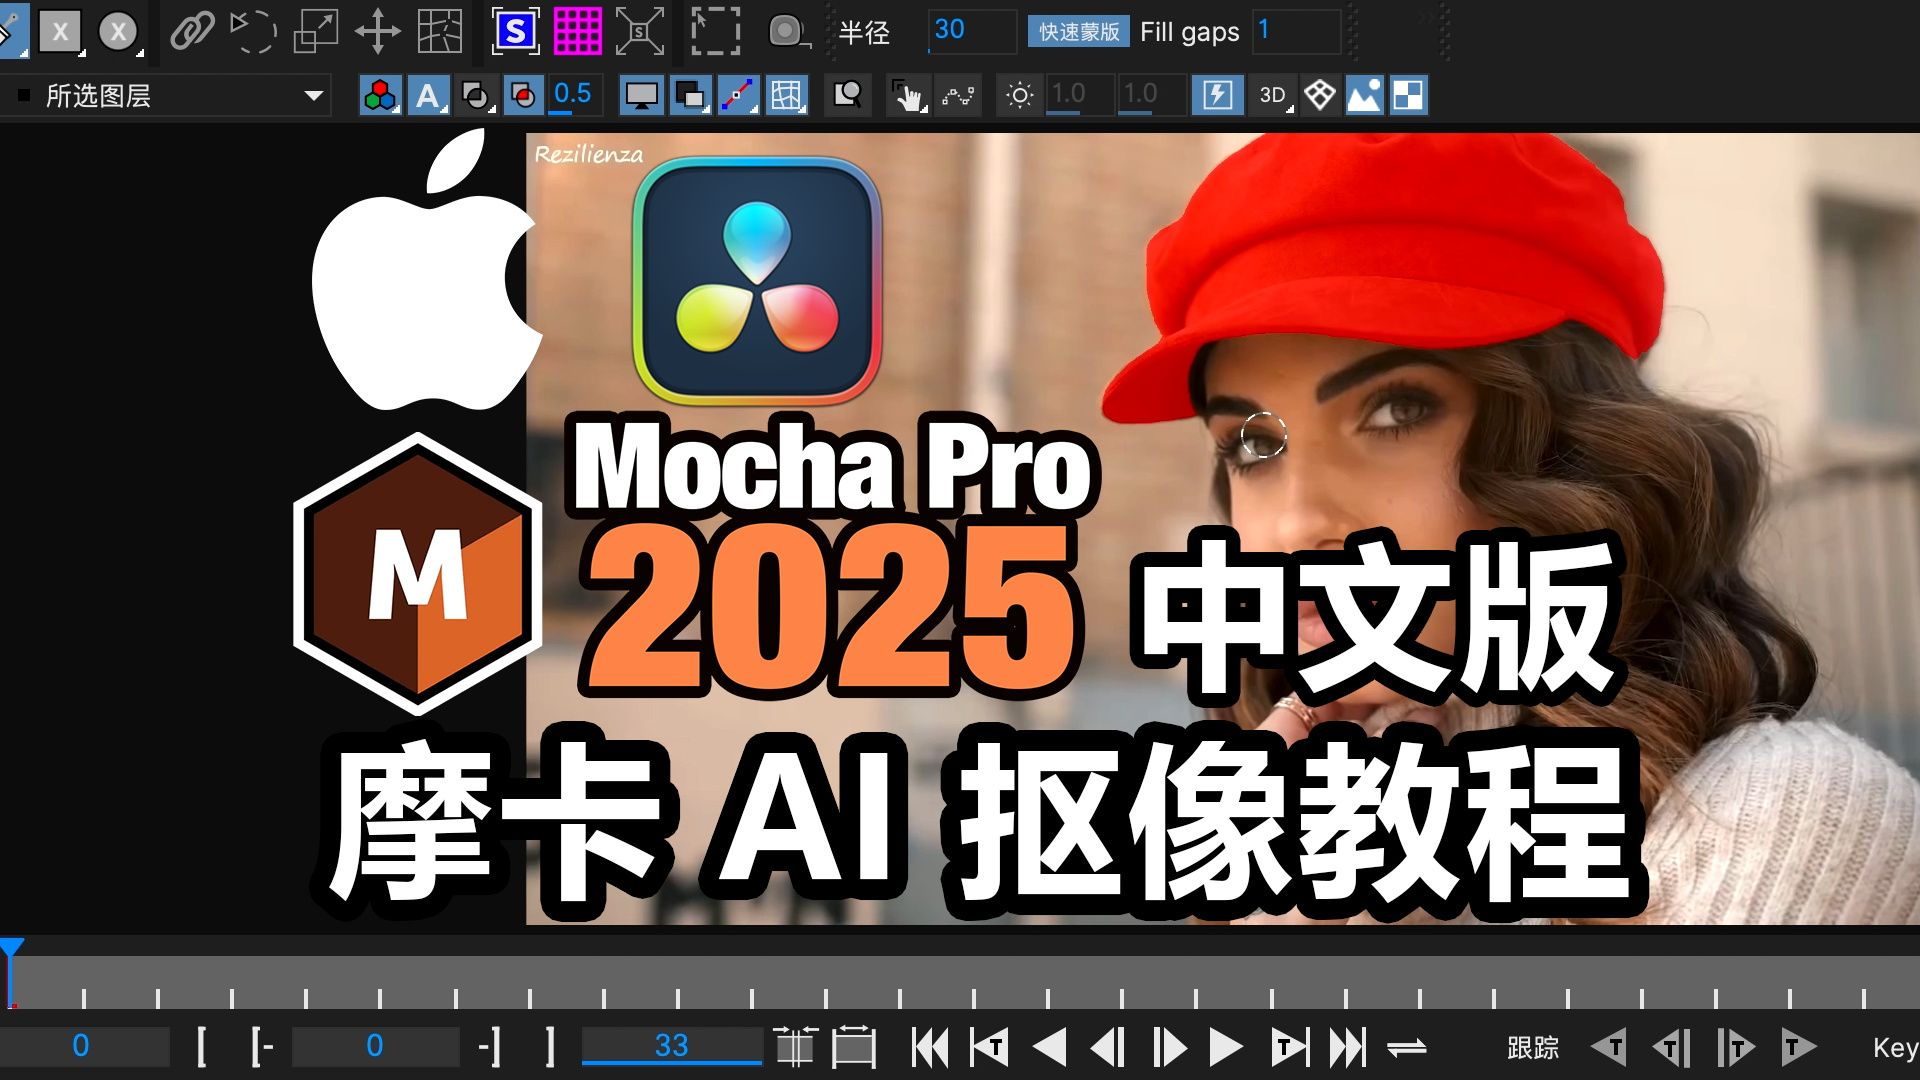
Task: Select the scale tool icon
Action: (316, 32)
